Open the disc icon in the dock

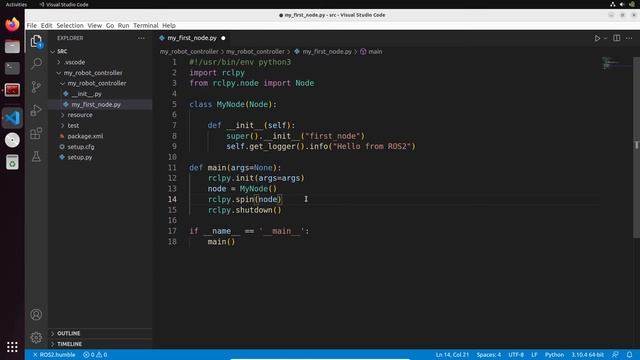[12, 140]
